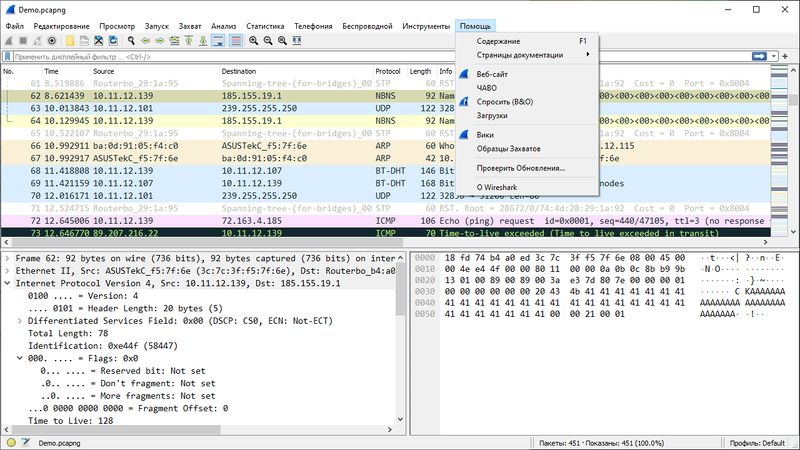Choose Спросить (В&О) menu entry
Viewport: 800px width, 450px height.
(x=527, y=102)
